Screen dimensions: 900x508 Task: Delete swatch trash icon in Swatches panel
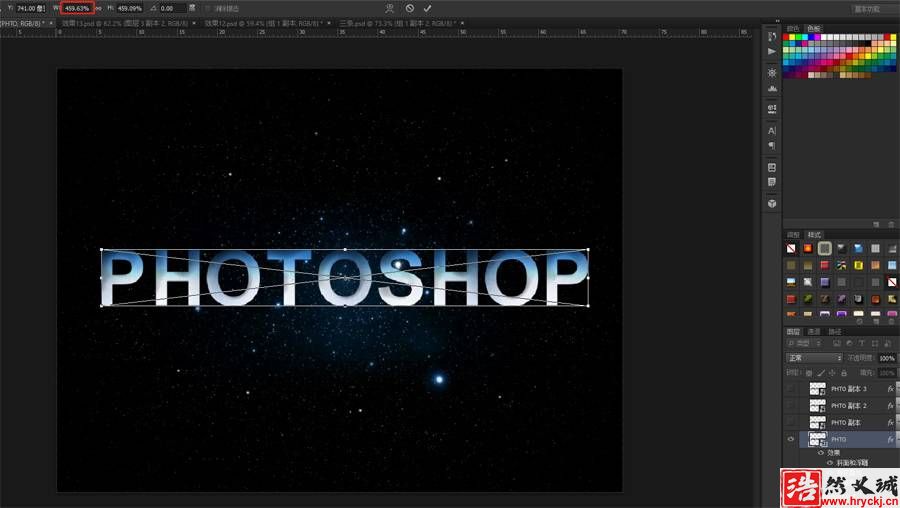coord(891,224)
